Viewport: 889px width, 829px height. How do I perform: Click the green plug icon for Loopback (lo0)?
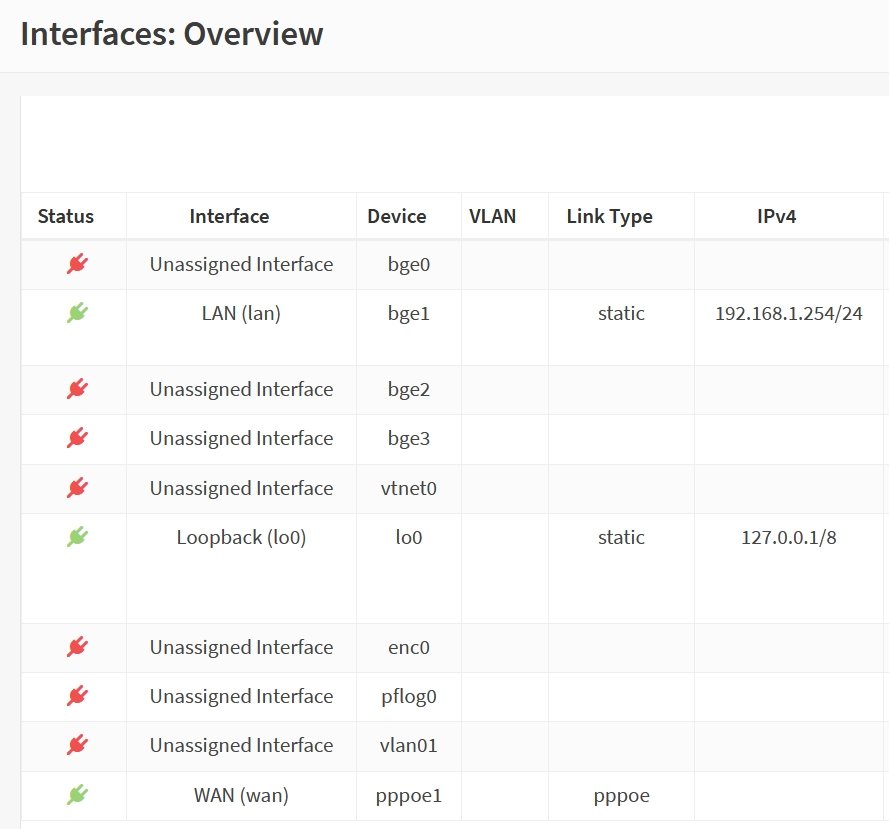coord(77,536)
